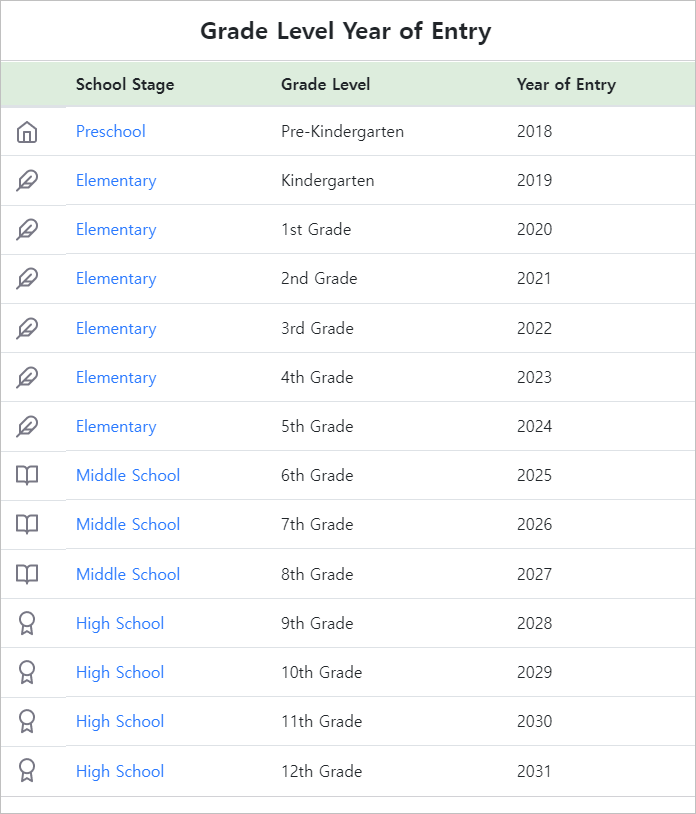This screenshot has width=696, height=814.
Task: Click the feather icon in the Kindergarten row
Action: [27, 181]
